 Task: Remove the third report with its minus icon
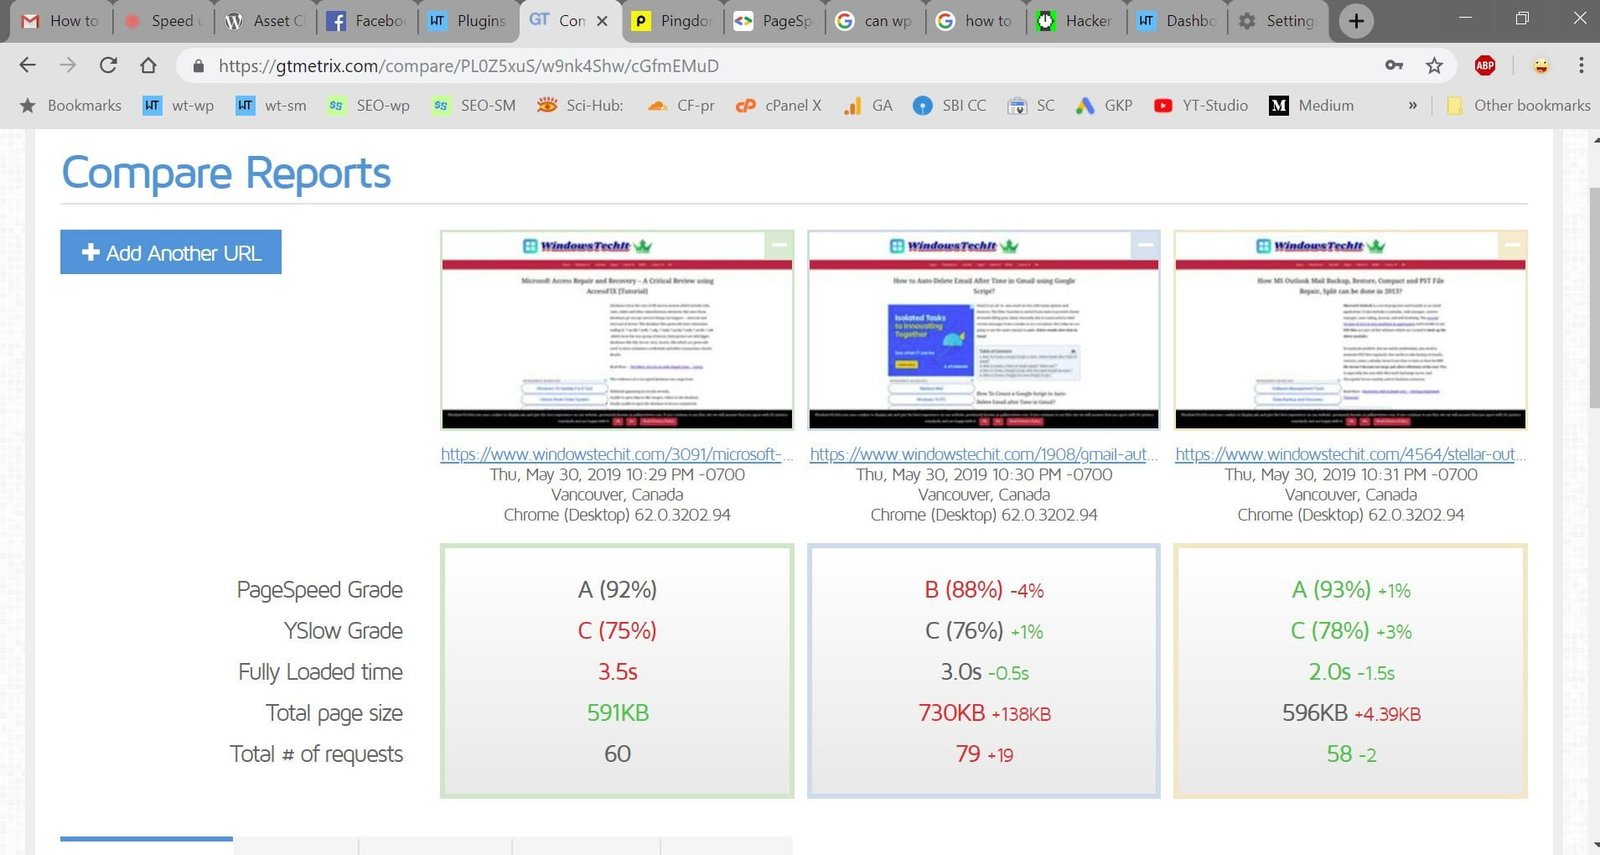click(1513, 245)
